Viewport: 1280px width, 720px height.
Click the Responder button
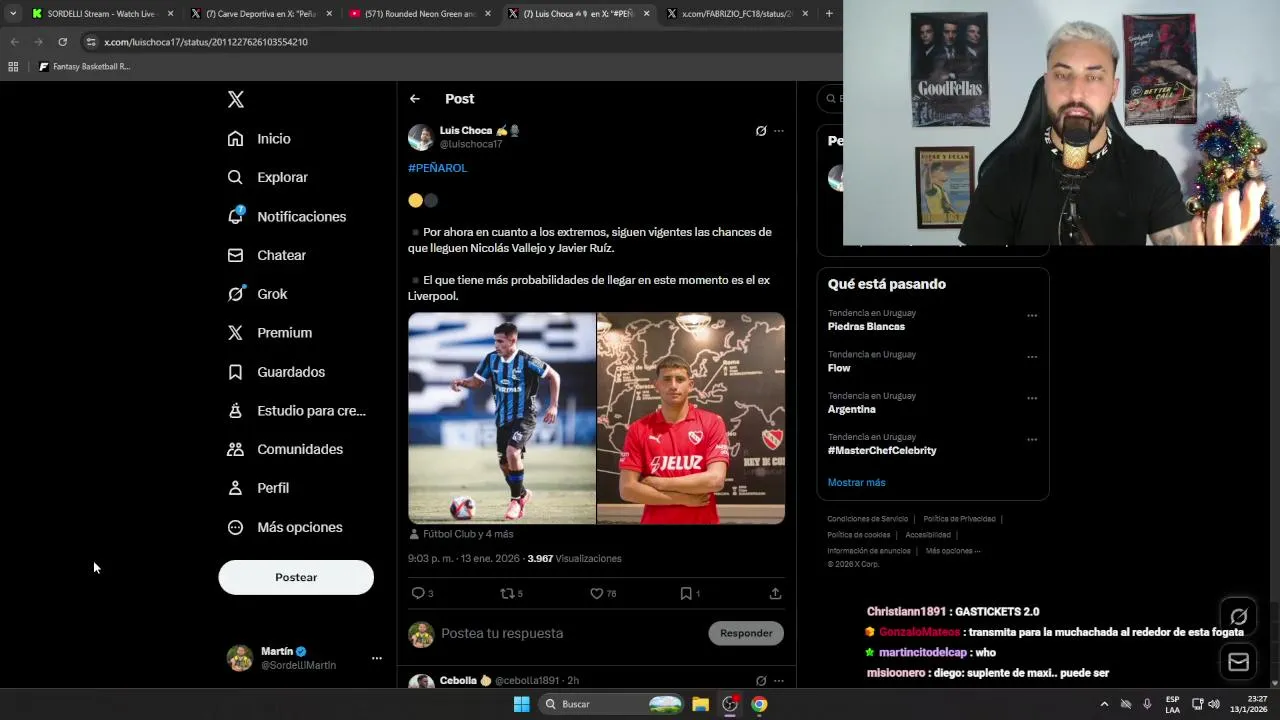746,633
